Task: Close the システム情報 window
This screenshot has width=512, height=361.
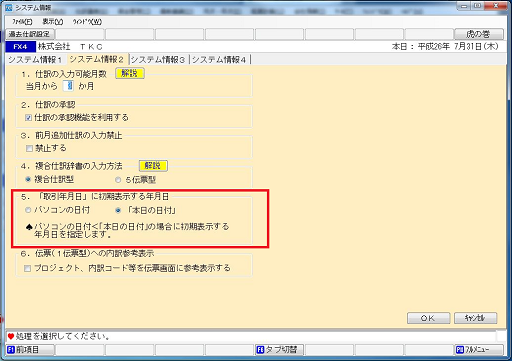Action: 496,6
